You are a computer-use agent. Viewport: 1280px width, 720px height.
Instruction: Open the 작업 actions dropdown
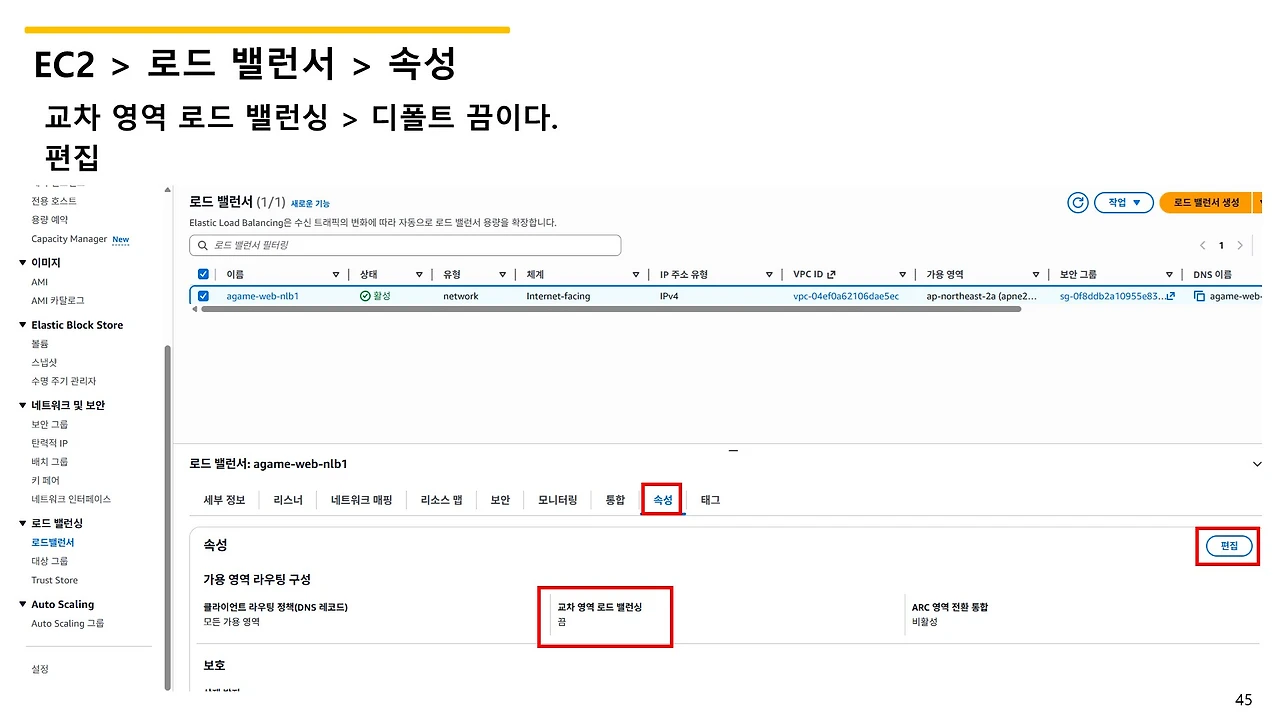(1123, 202)
